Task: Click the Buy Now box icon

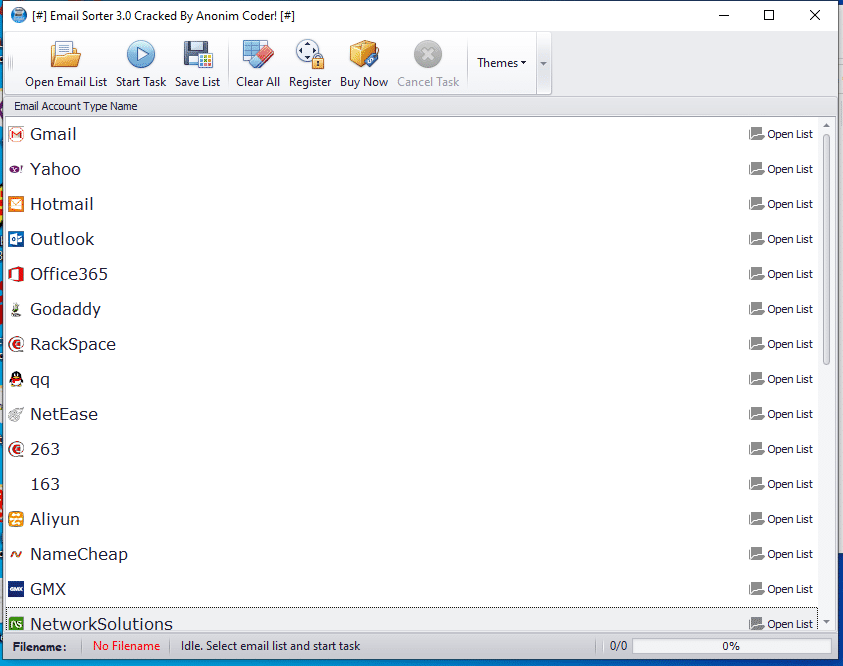Action: point(364,54)
